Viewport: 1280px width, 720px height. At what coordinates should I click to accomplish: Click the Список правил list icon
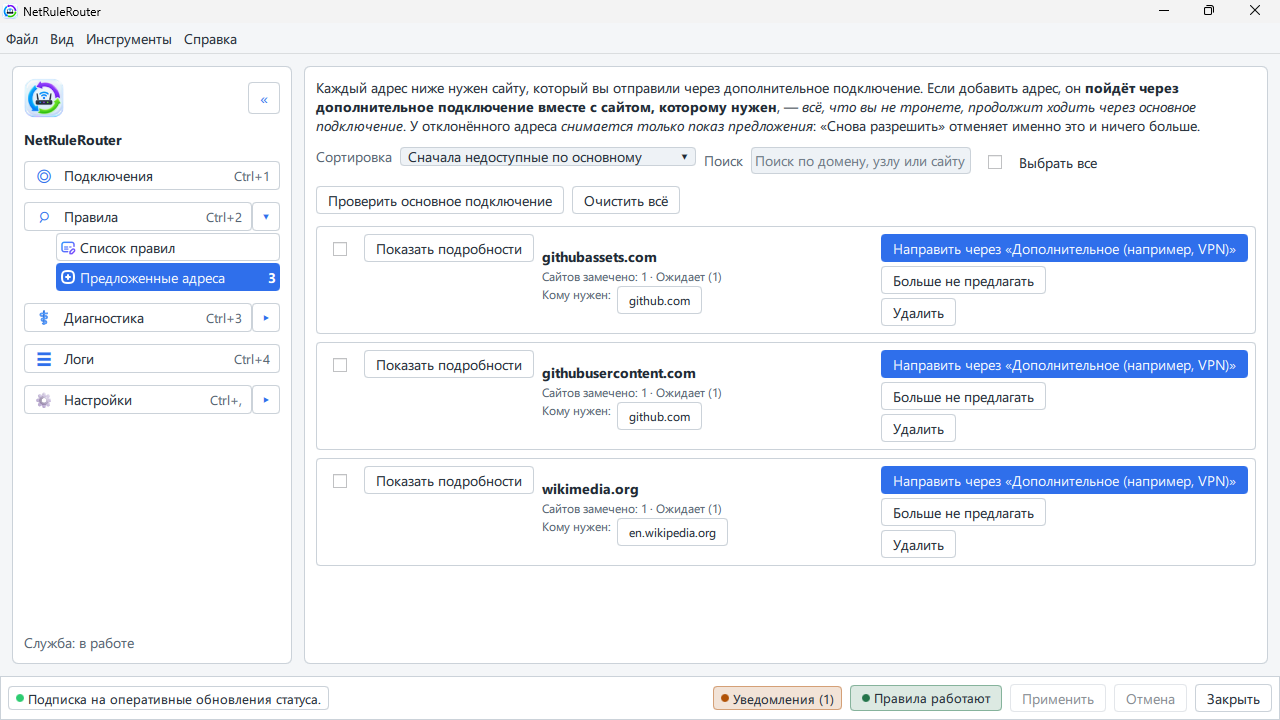(x=68, y=248)
